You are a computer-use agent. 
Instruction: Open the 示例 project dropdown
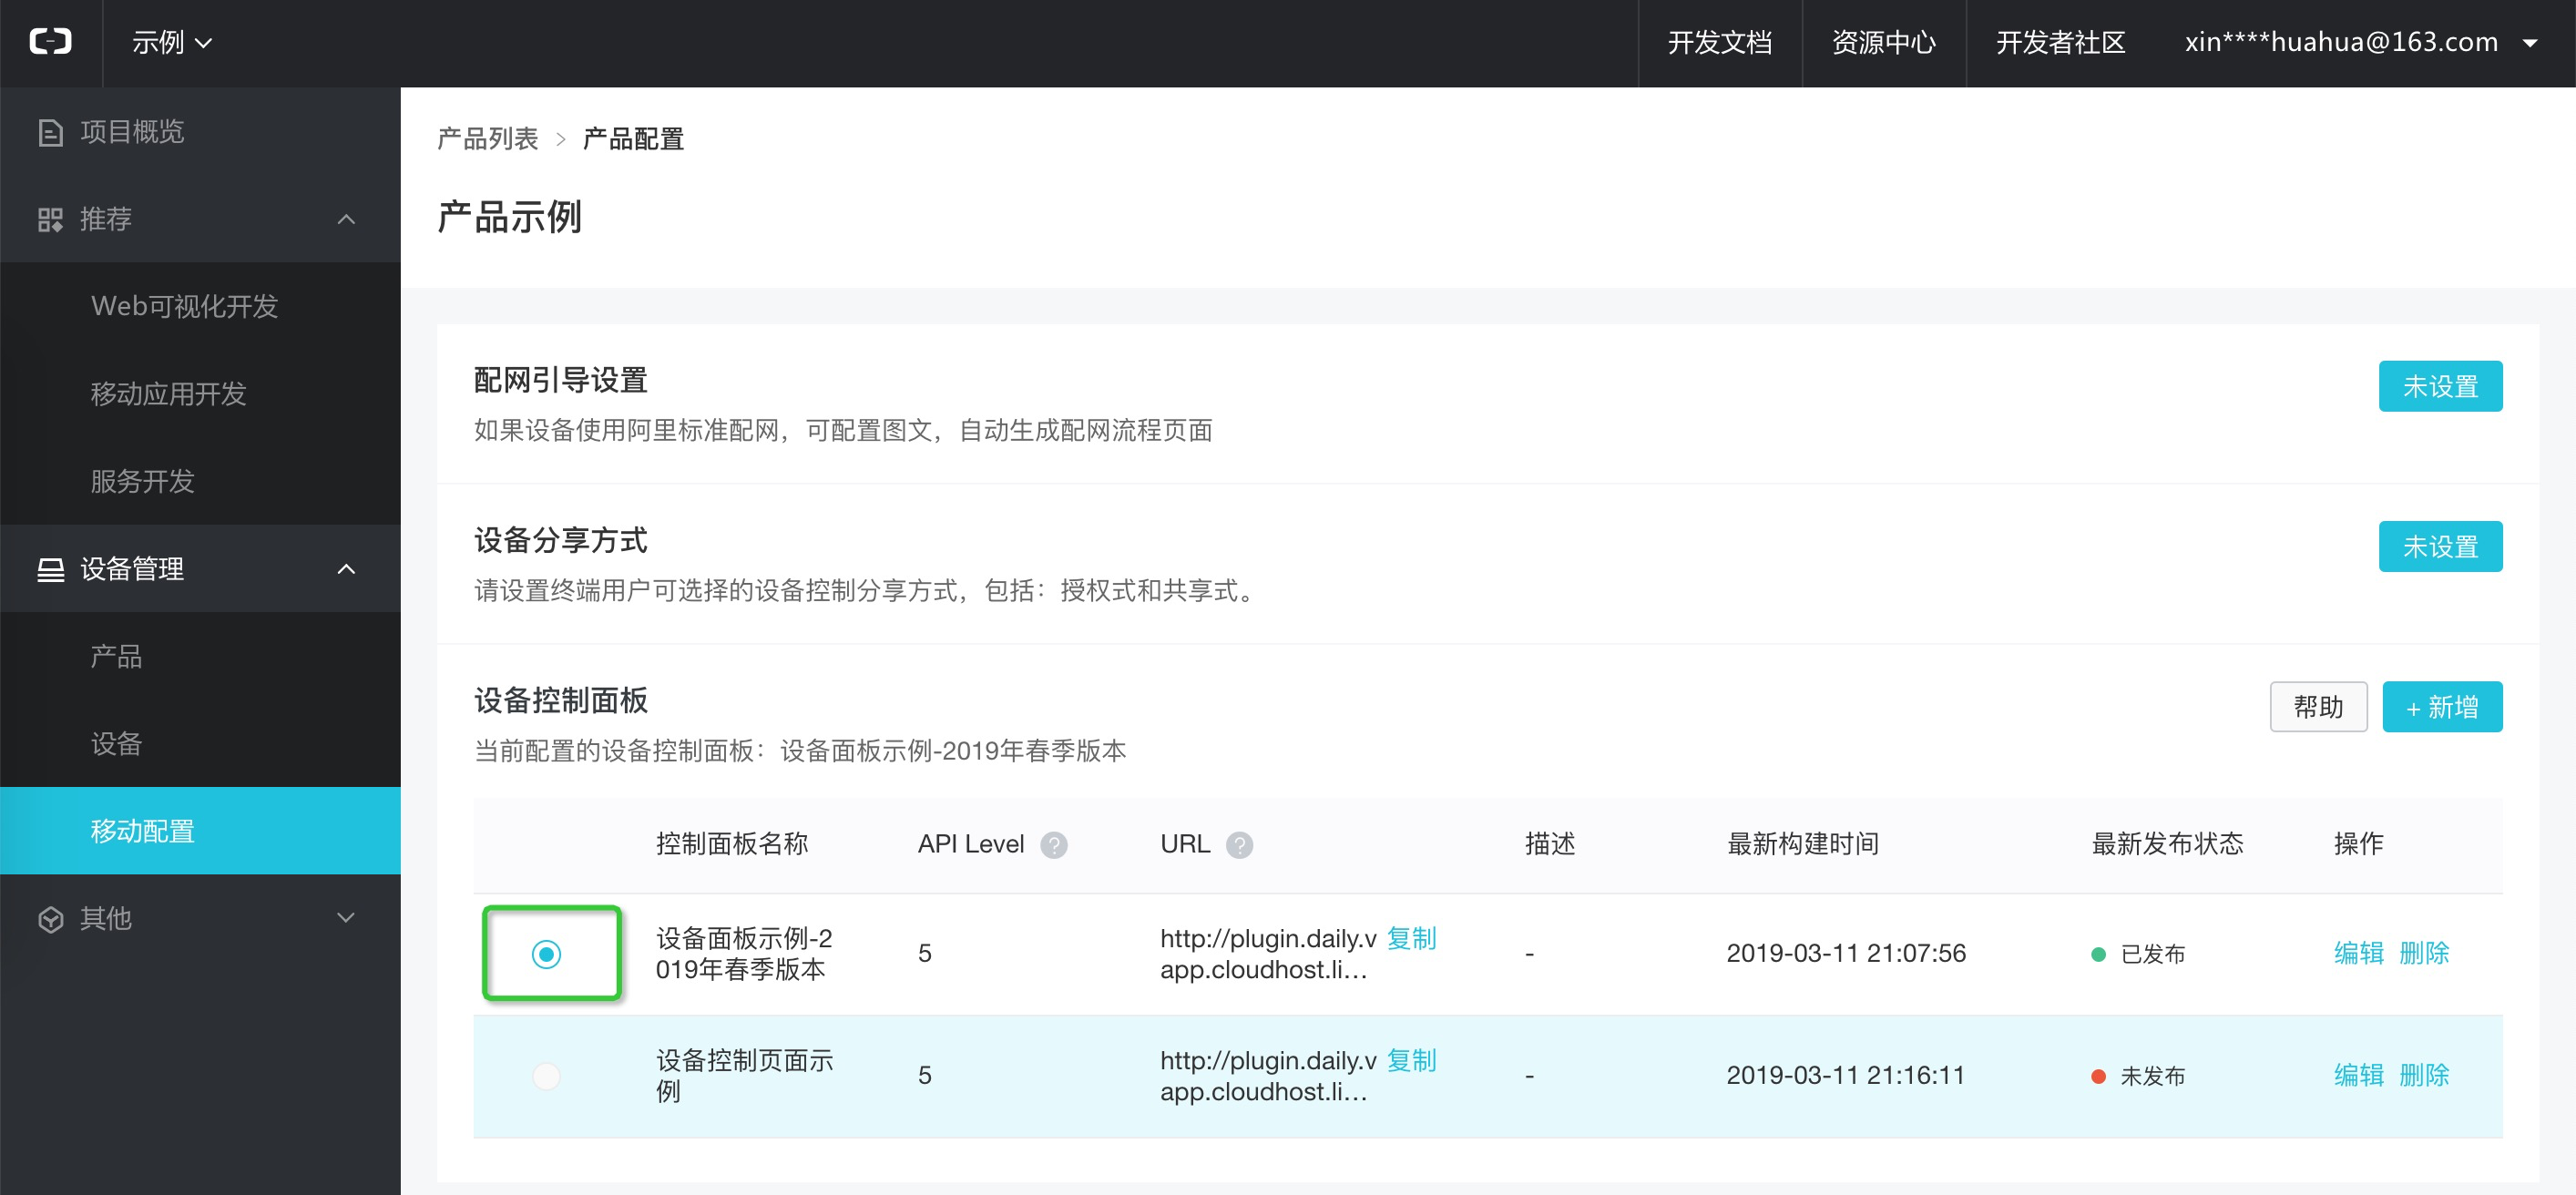click(172, 42)
